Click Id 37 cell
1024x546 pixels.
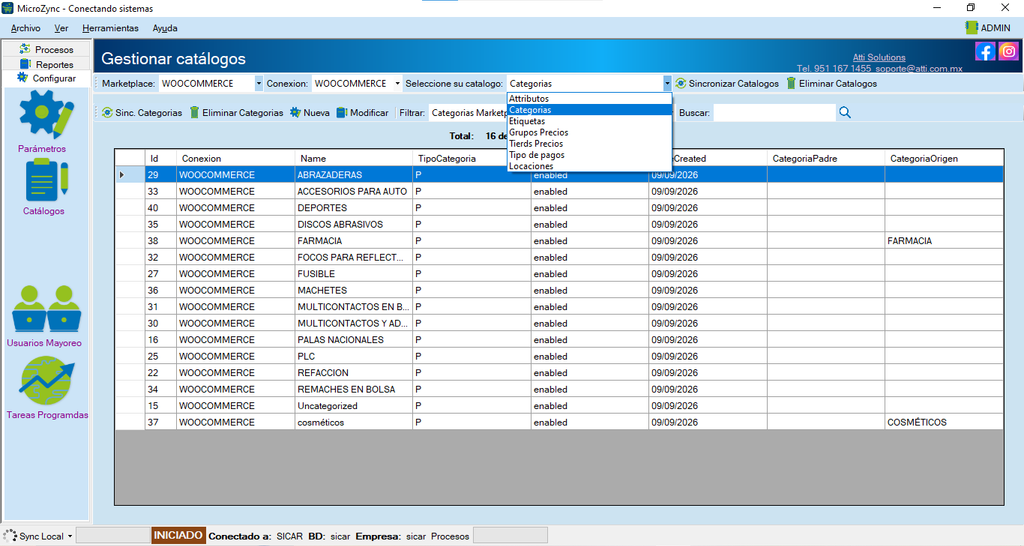pyautogui.click(x=160, y=422)
